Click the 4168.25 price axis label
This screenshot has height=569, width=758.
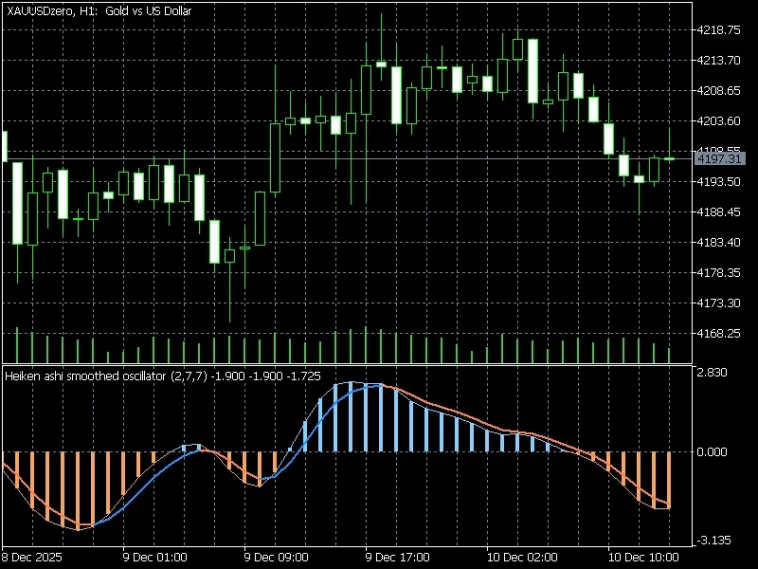[719, 333]
